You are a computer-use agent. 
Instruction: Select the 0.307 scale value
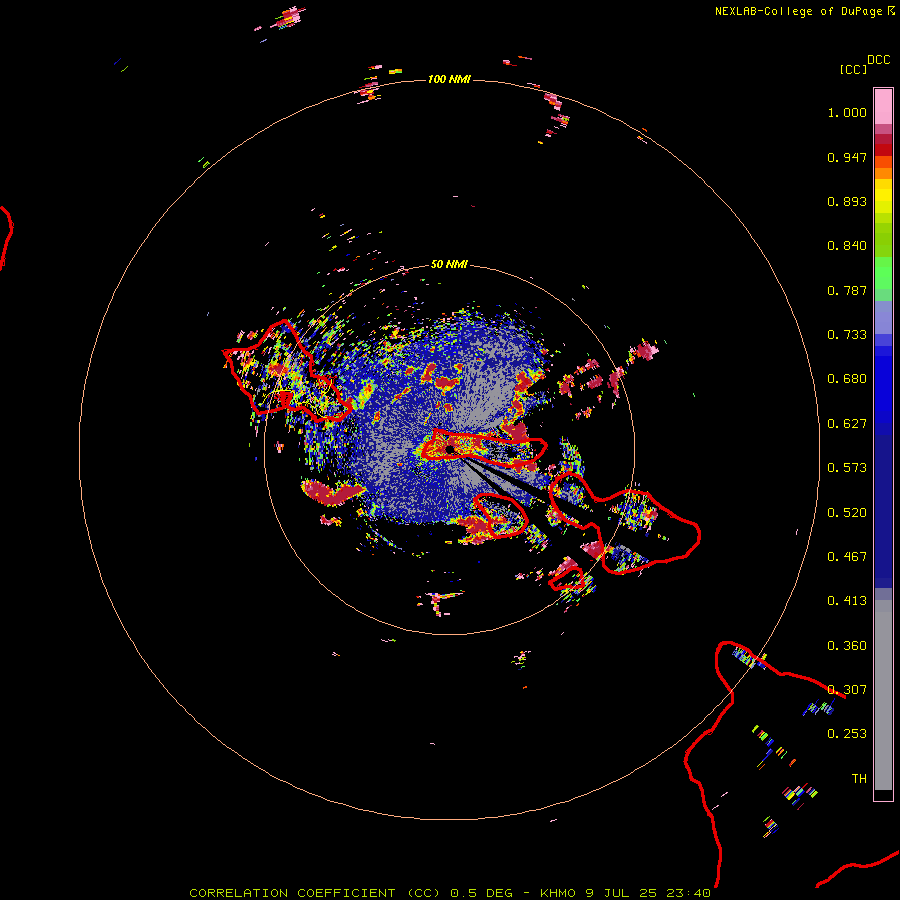coord(847,690)
